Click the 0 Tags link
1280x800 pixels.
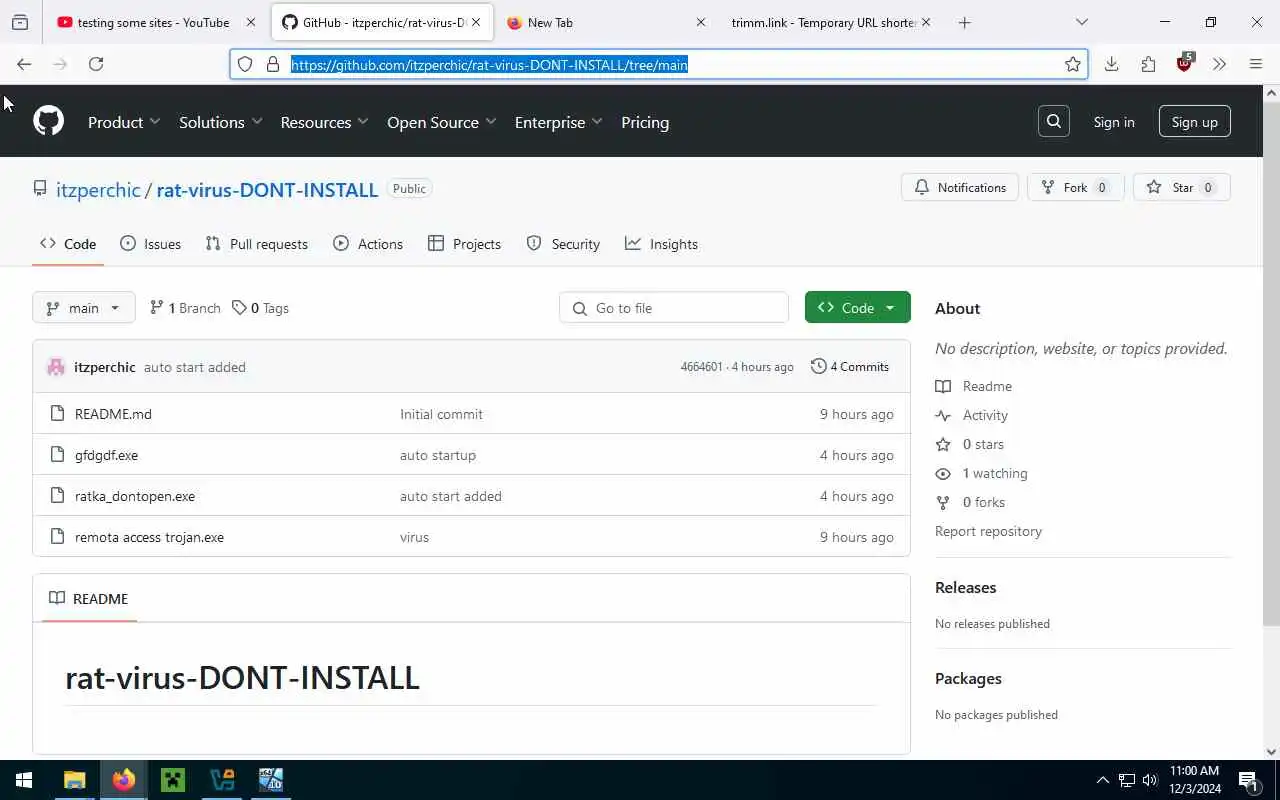tap(260, 308)
